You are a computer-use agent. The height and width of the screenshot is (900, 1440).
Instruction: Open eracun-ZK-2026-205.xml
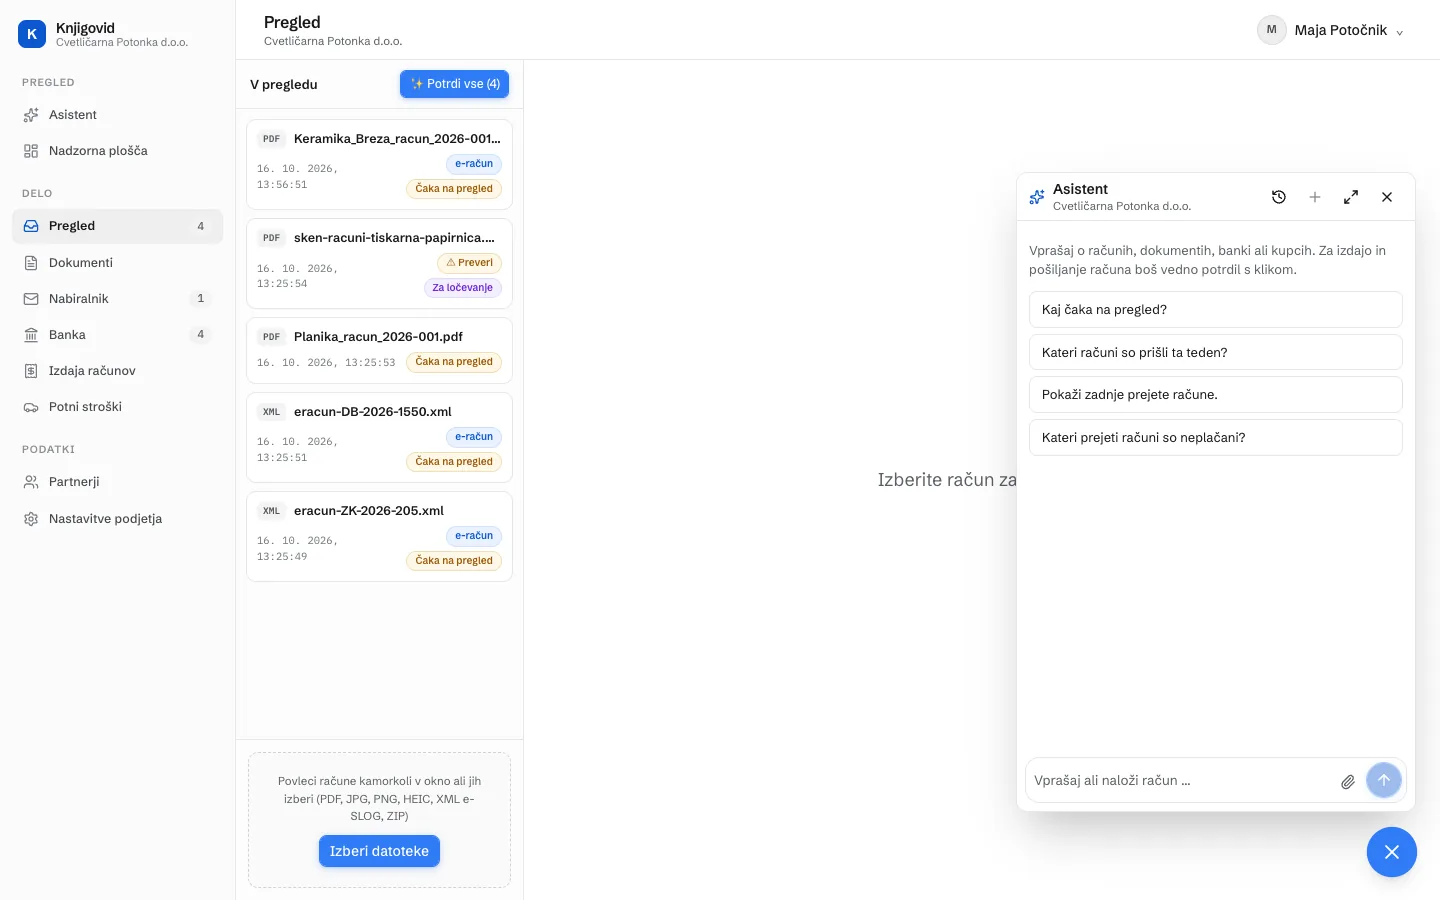coord(379,537)
